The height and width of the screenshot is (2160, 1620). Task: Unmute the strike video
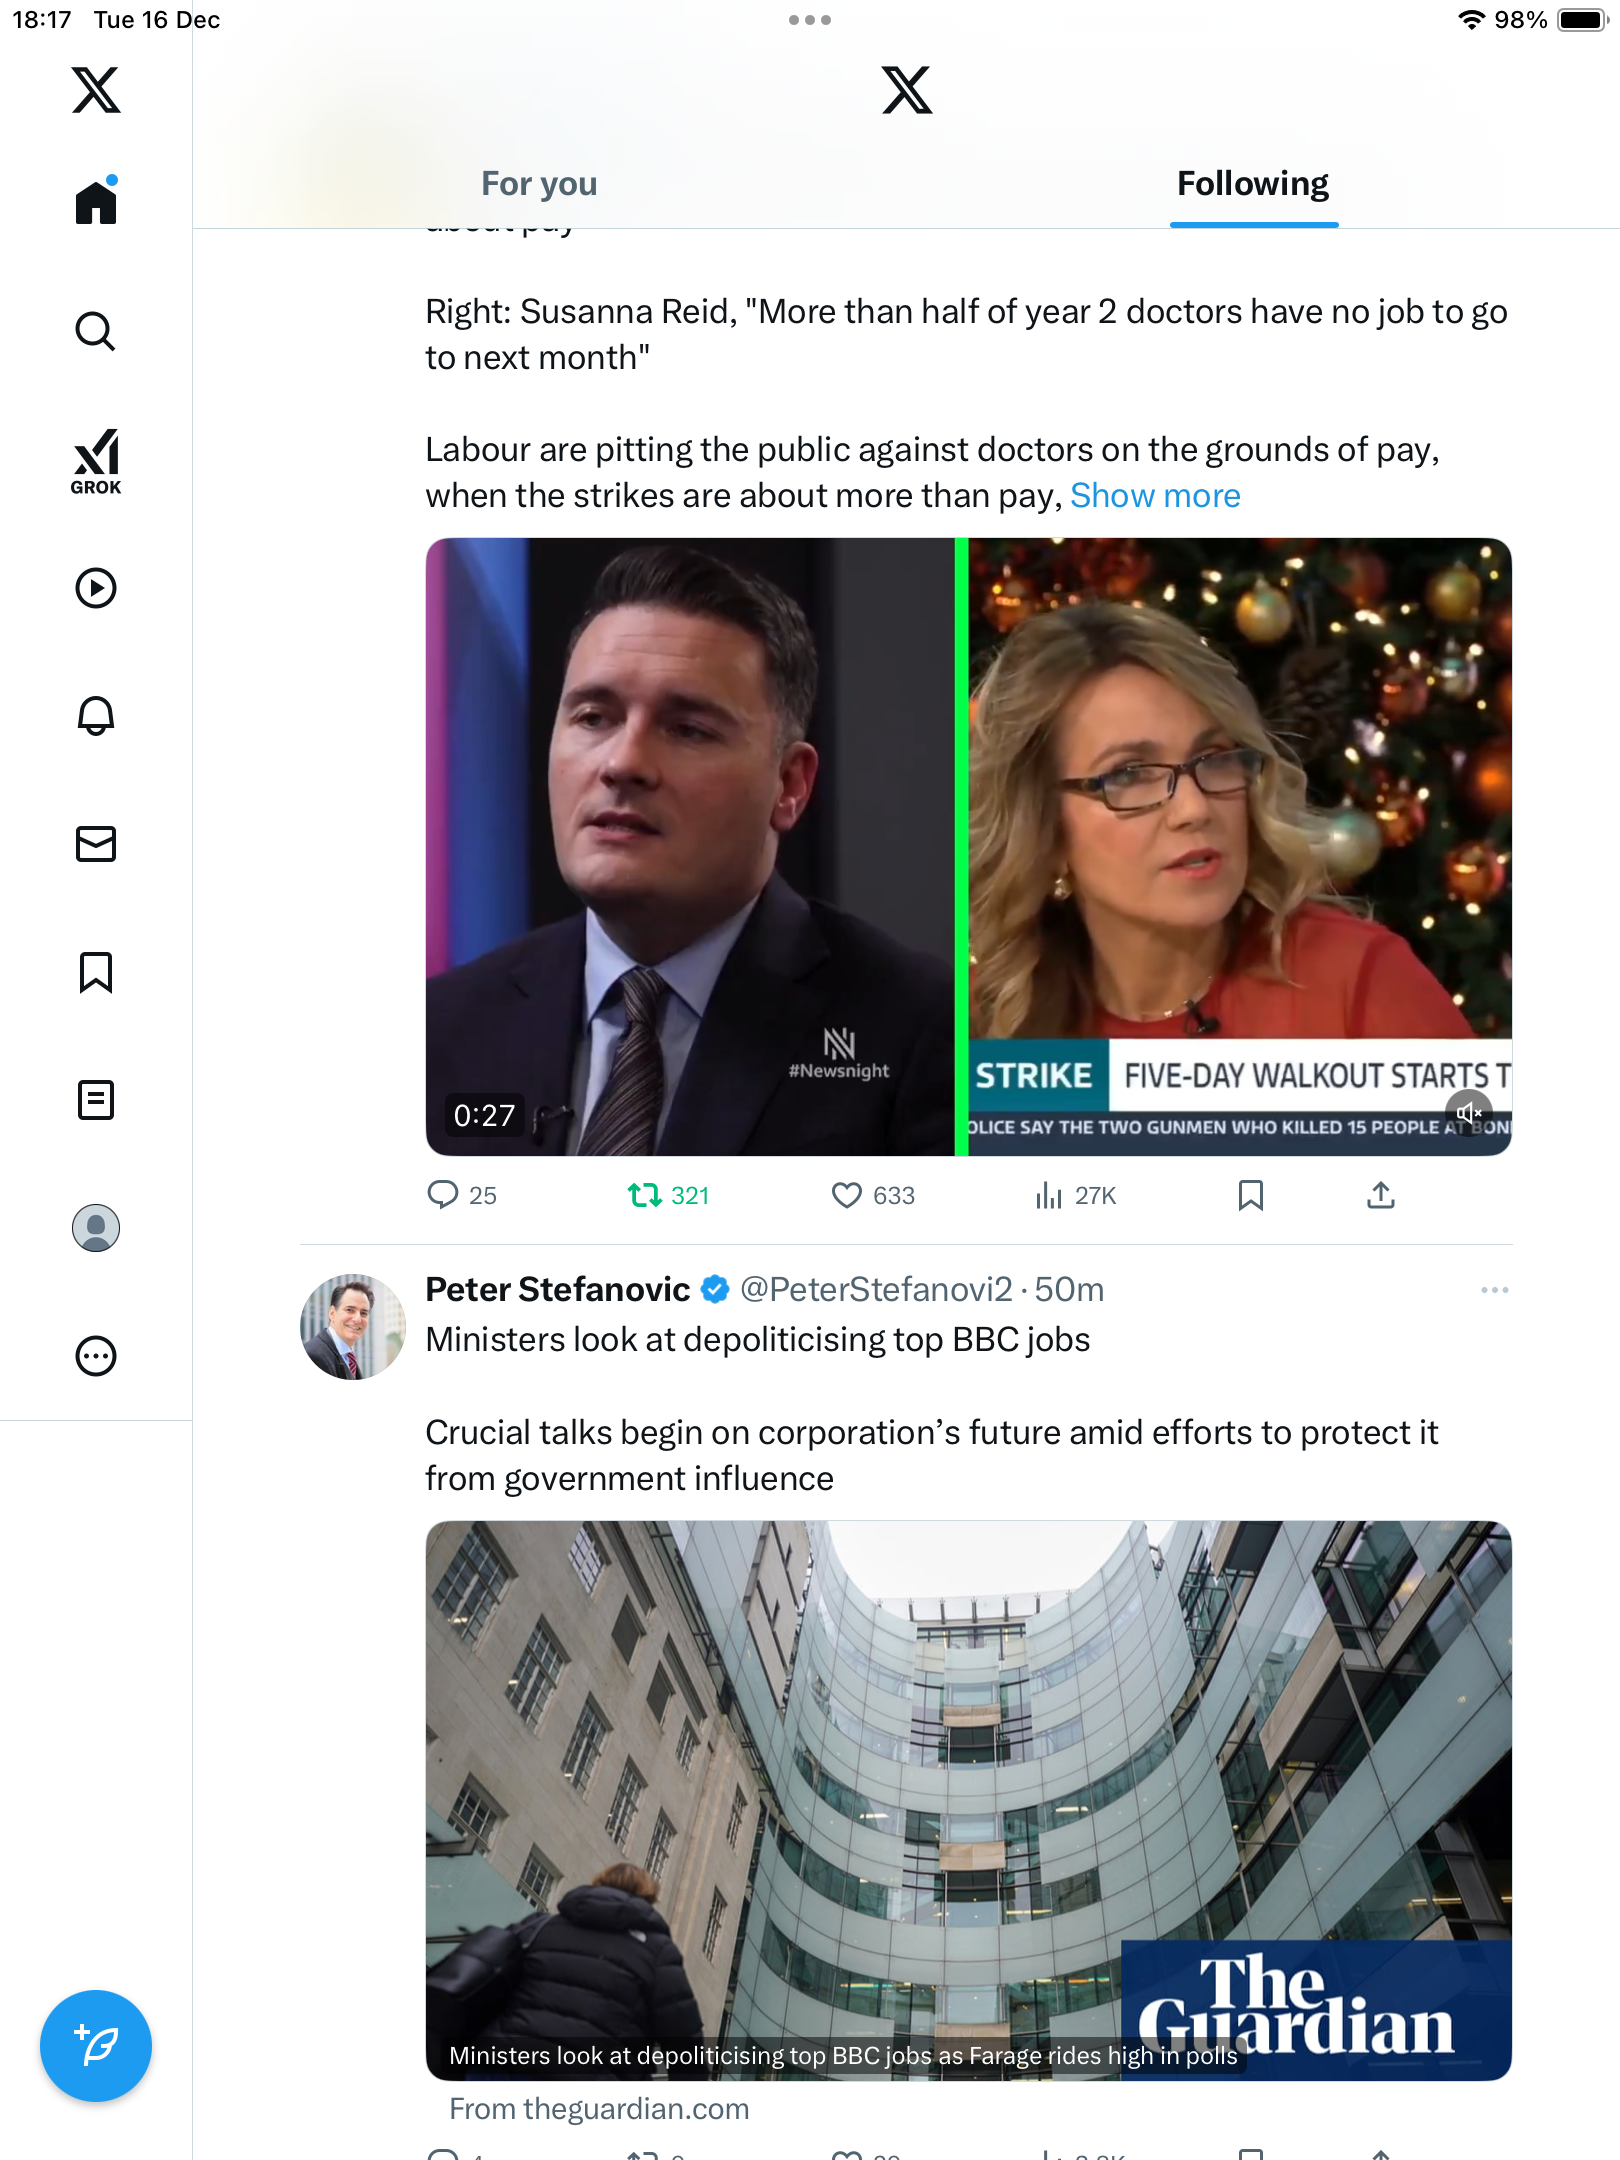(1468, 1112)
